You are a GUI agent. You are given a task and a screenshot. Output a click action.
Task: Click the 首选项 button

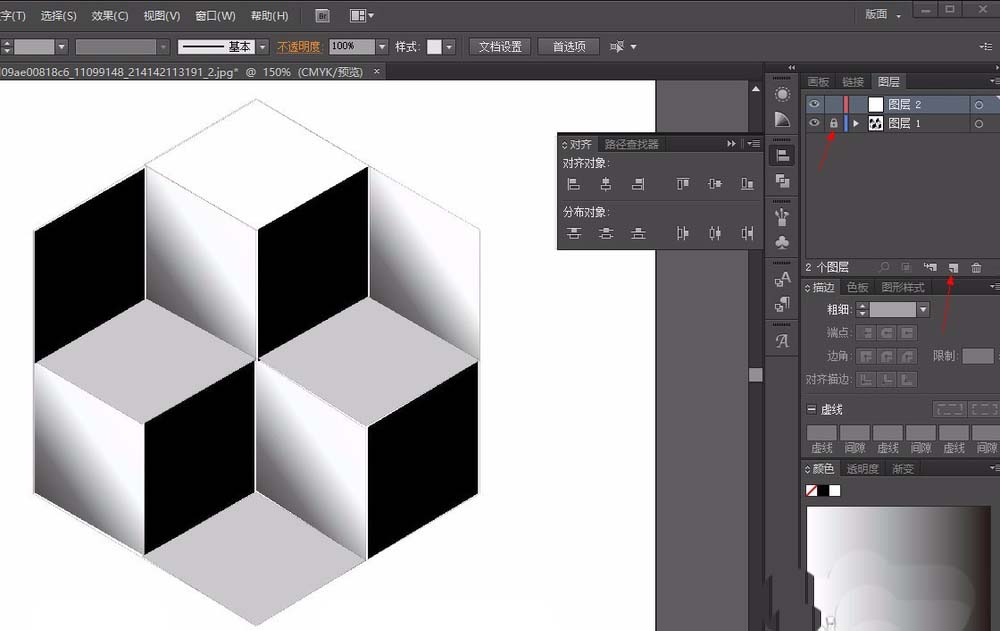pyautogui.click(x=568, y=47)
